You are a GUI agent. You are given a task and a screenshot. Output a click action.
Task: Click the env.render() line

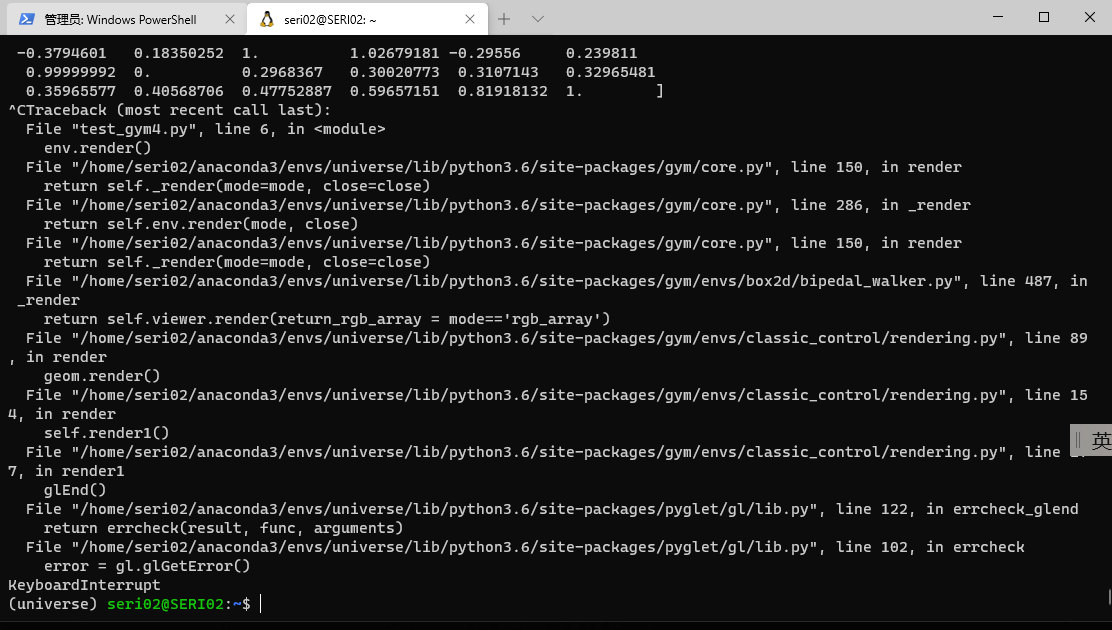(98, 148)
